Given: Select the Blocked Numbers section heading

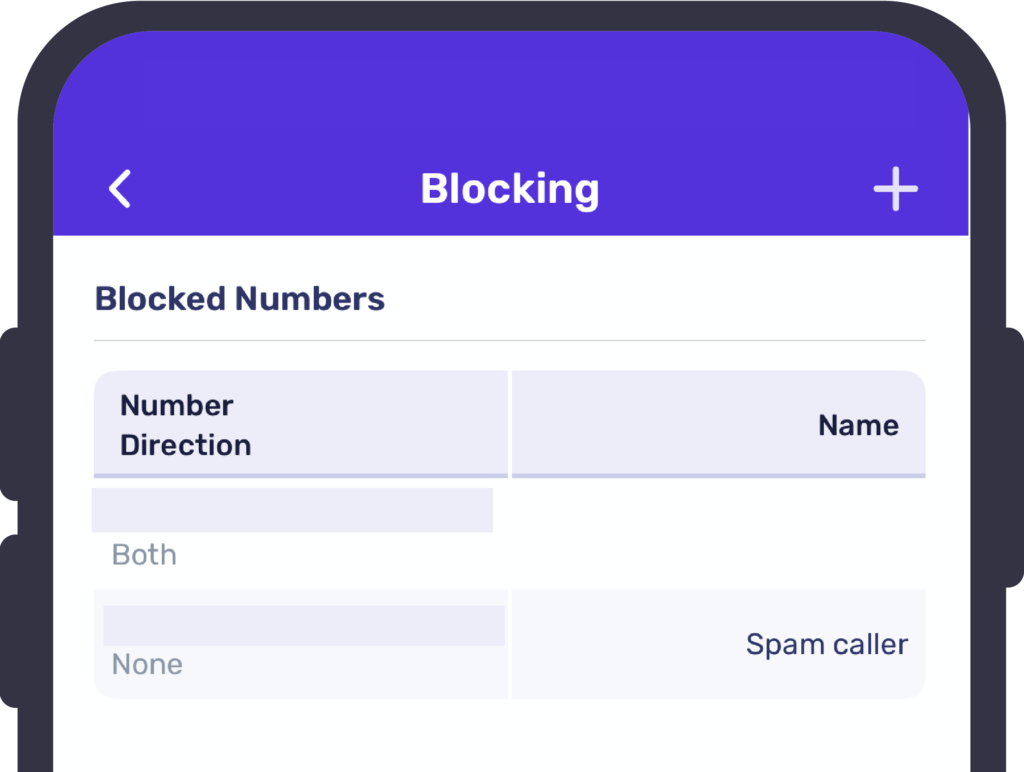Looking at the screenshot, I should pos(240,299).
